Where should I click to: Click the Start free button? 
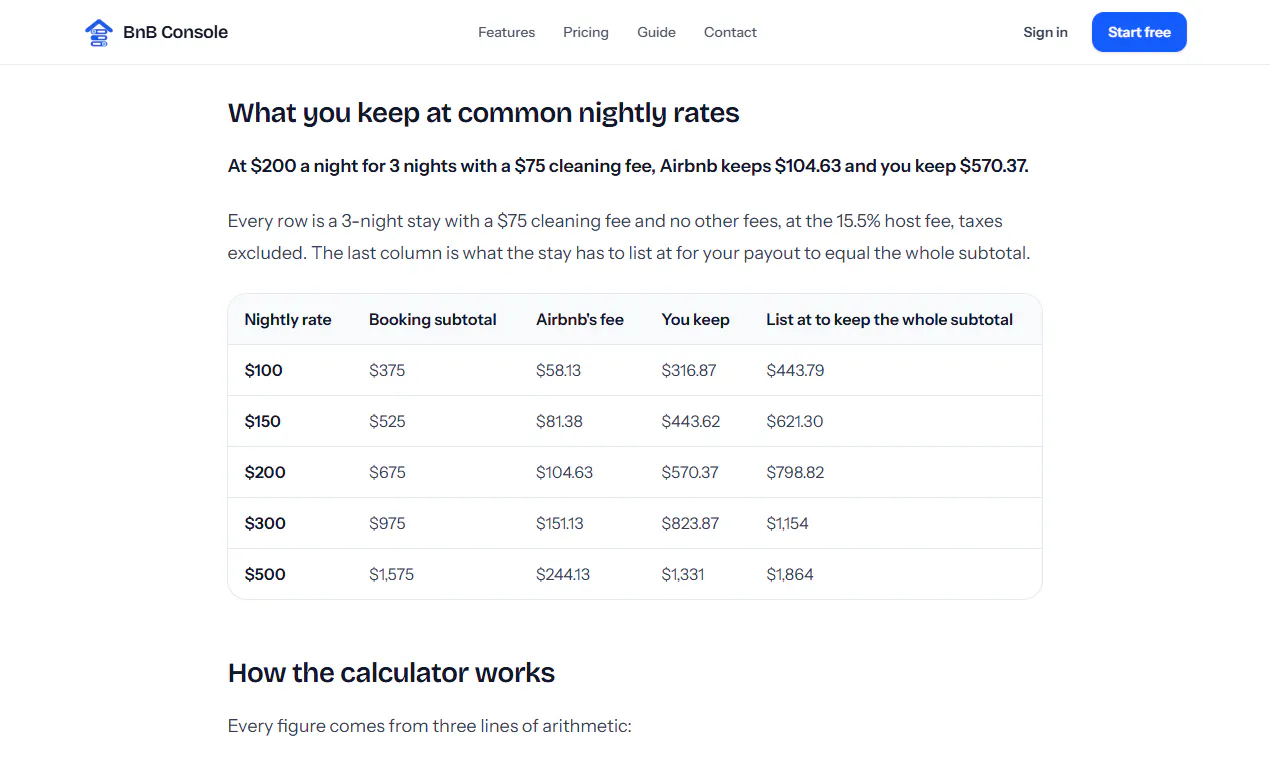pyautogui.click(x=1139, y=32)
